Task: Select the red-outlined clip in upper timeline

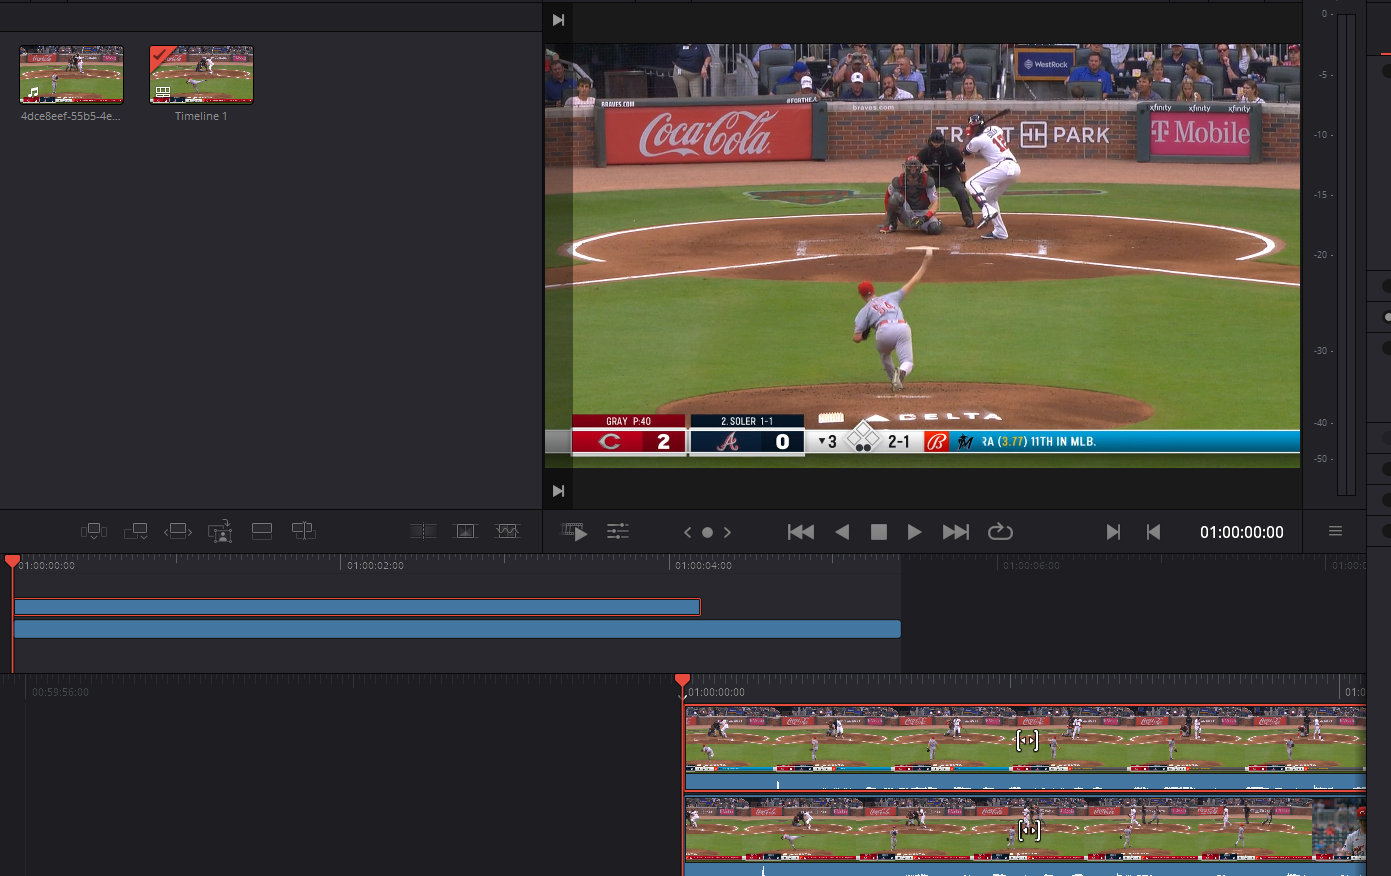Action: 357,607
